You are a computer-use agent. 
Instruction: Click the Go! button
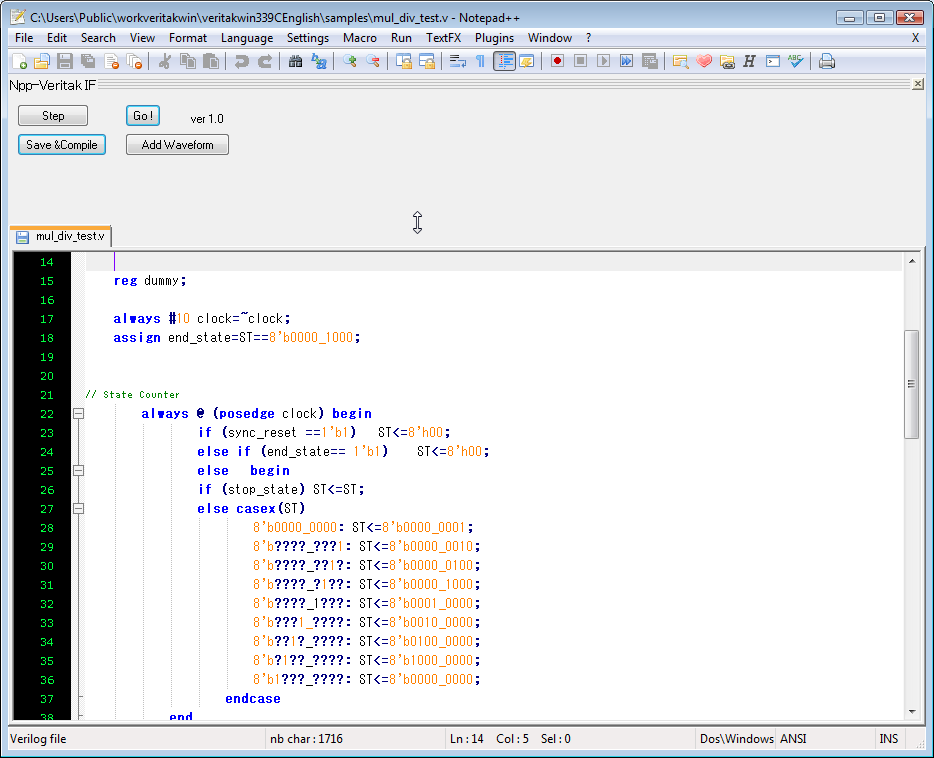pyautogui.click(x=143, y=116)
